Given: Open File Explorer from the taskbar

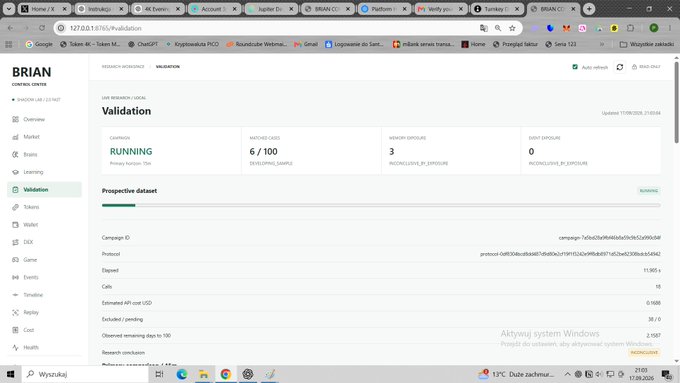Looking at the screenshot, I should (x=203, y=374).
